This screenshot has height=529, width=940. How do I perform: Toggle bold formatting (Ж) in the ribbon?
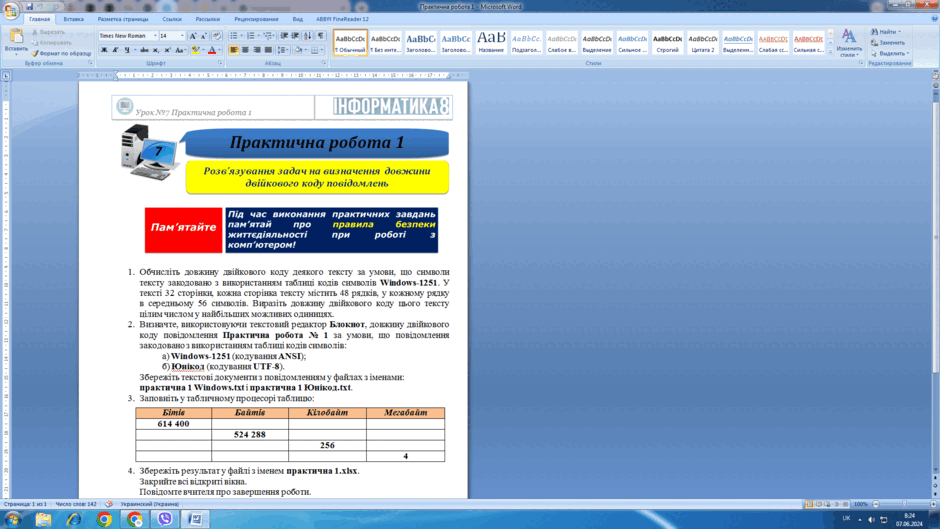coord(104,50)
